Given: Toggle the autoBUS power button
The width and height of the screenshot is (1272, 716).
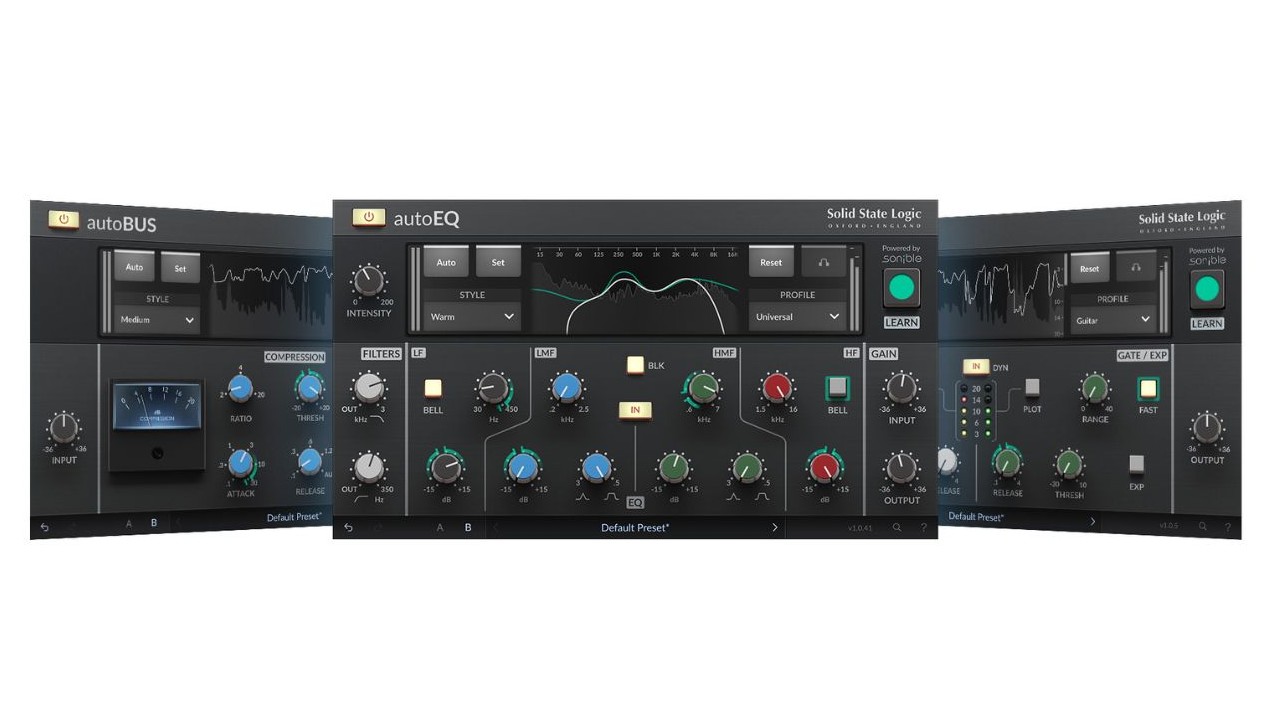Looking at the screenshot, I should click(x=63, y=220).
